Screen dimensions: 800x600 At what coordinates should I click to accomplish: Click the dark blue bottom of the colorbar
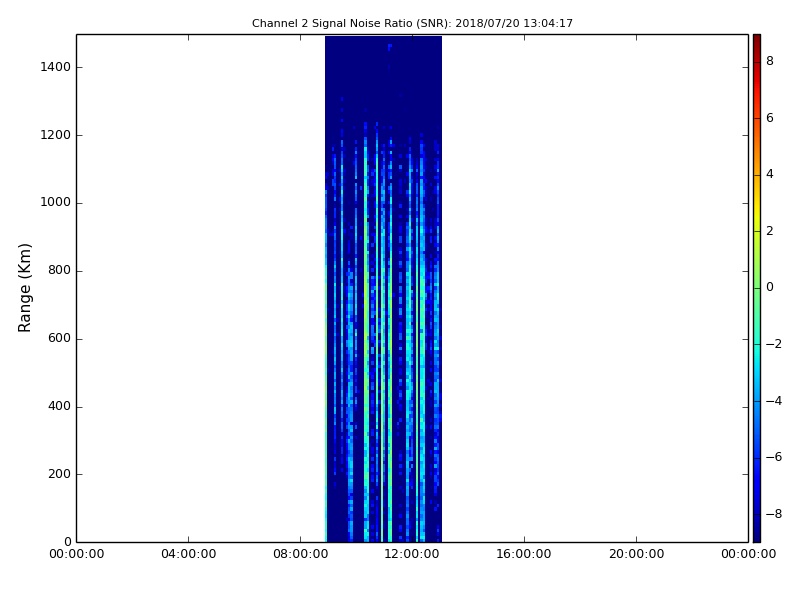(x=757, y=531)
